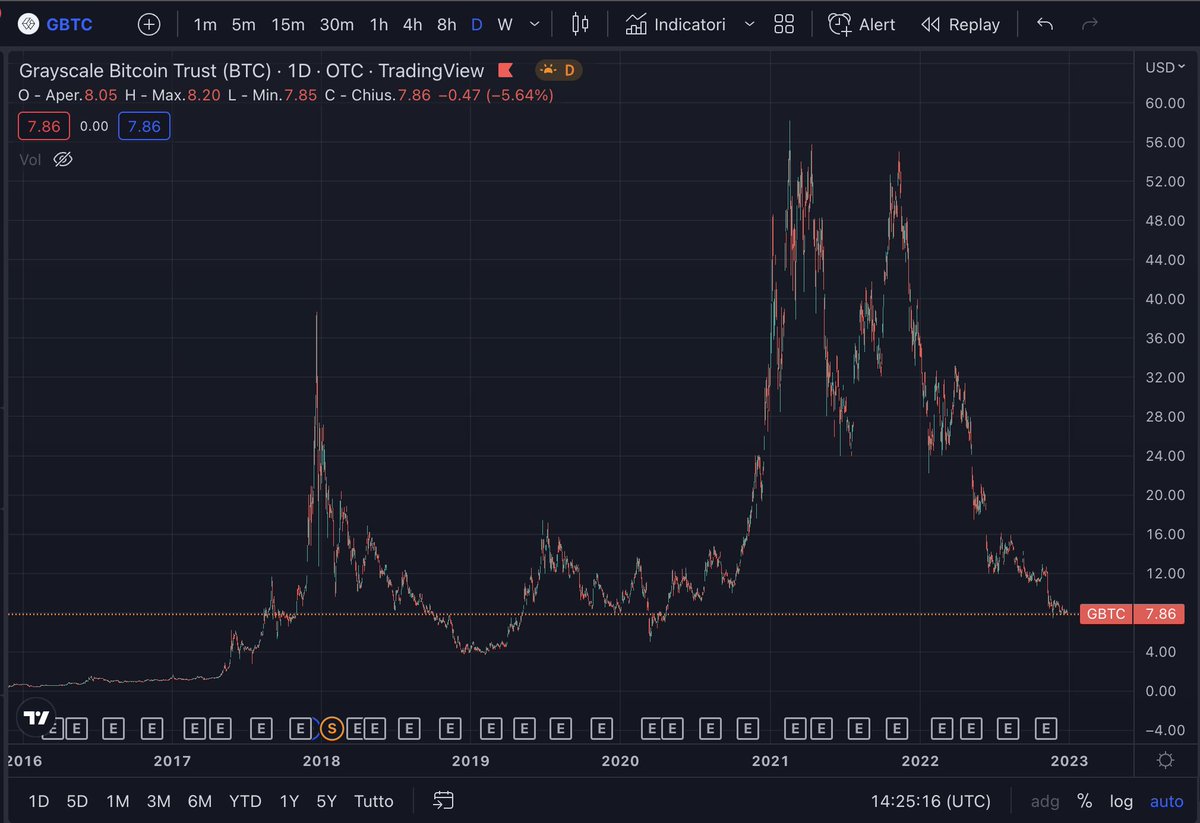This screenshot has height=823, width=1200.
Task: Click the orange S split marker
Action: click(332, 729)
